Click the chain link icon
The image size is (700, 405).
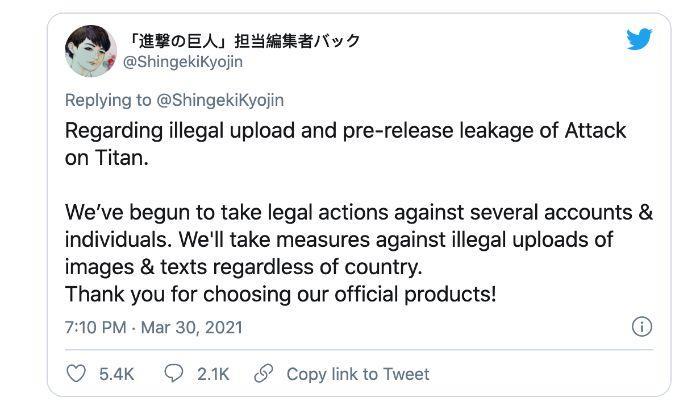(x=264, y=373)
